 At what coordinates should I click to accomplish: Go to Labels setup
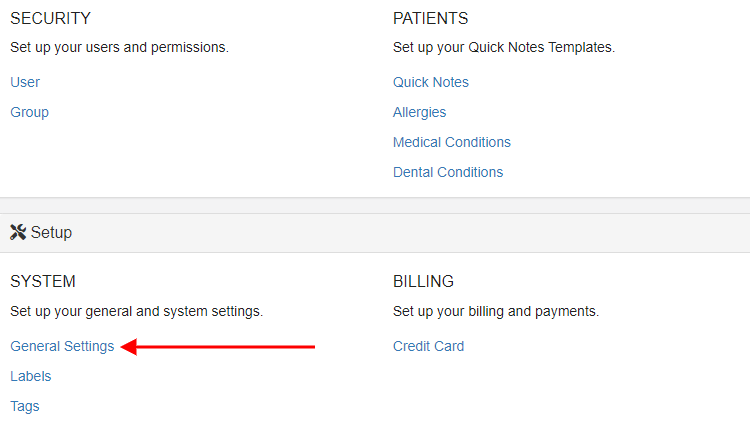pos(31,376)
